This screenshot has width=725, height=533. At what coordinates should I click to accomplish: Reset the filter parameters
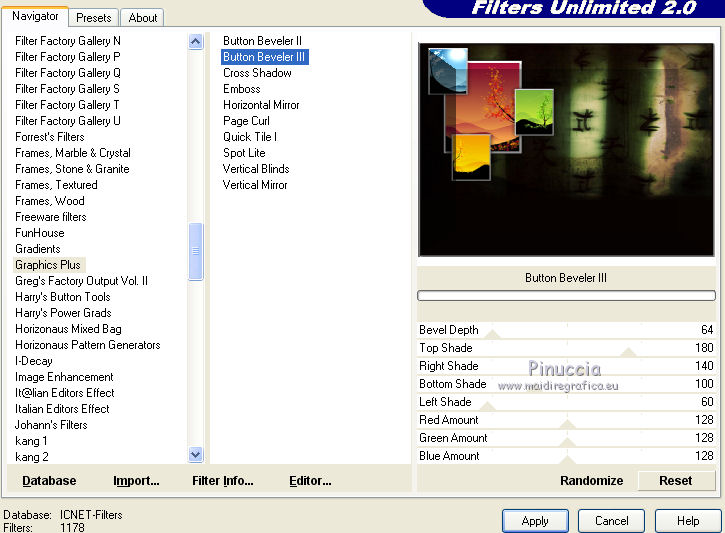tap(676, 481)
